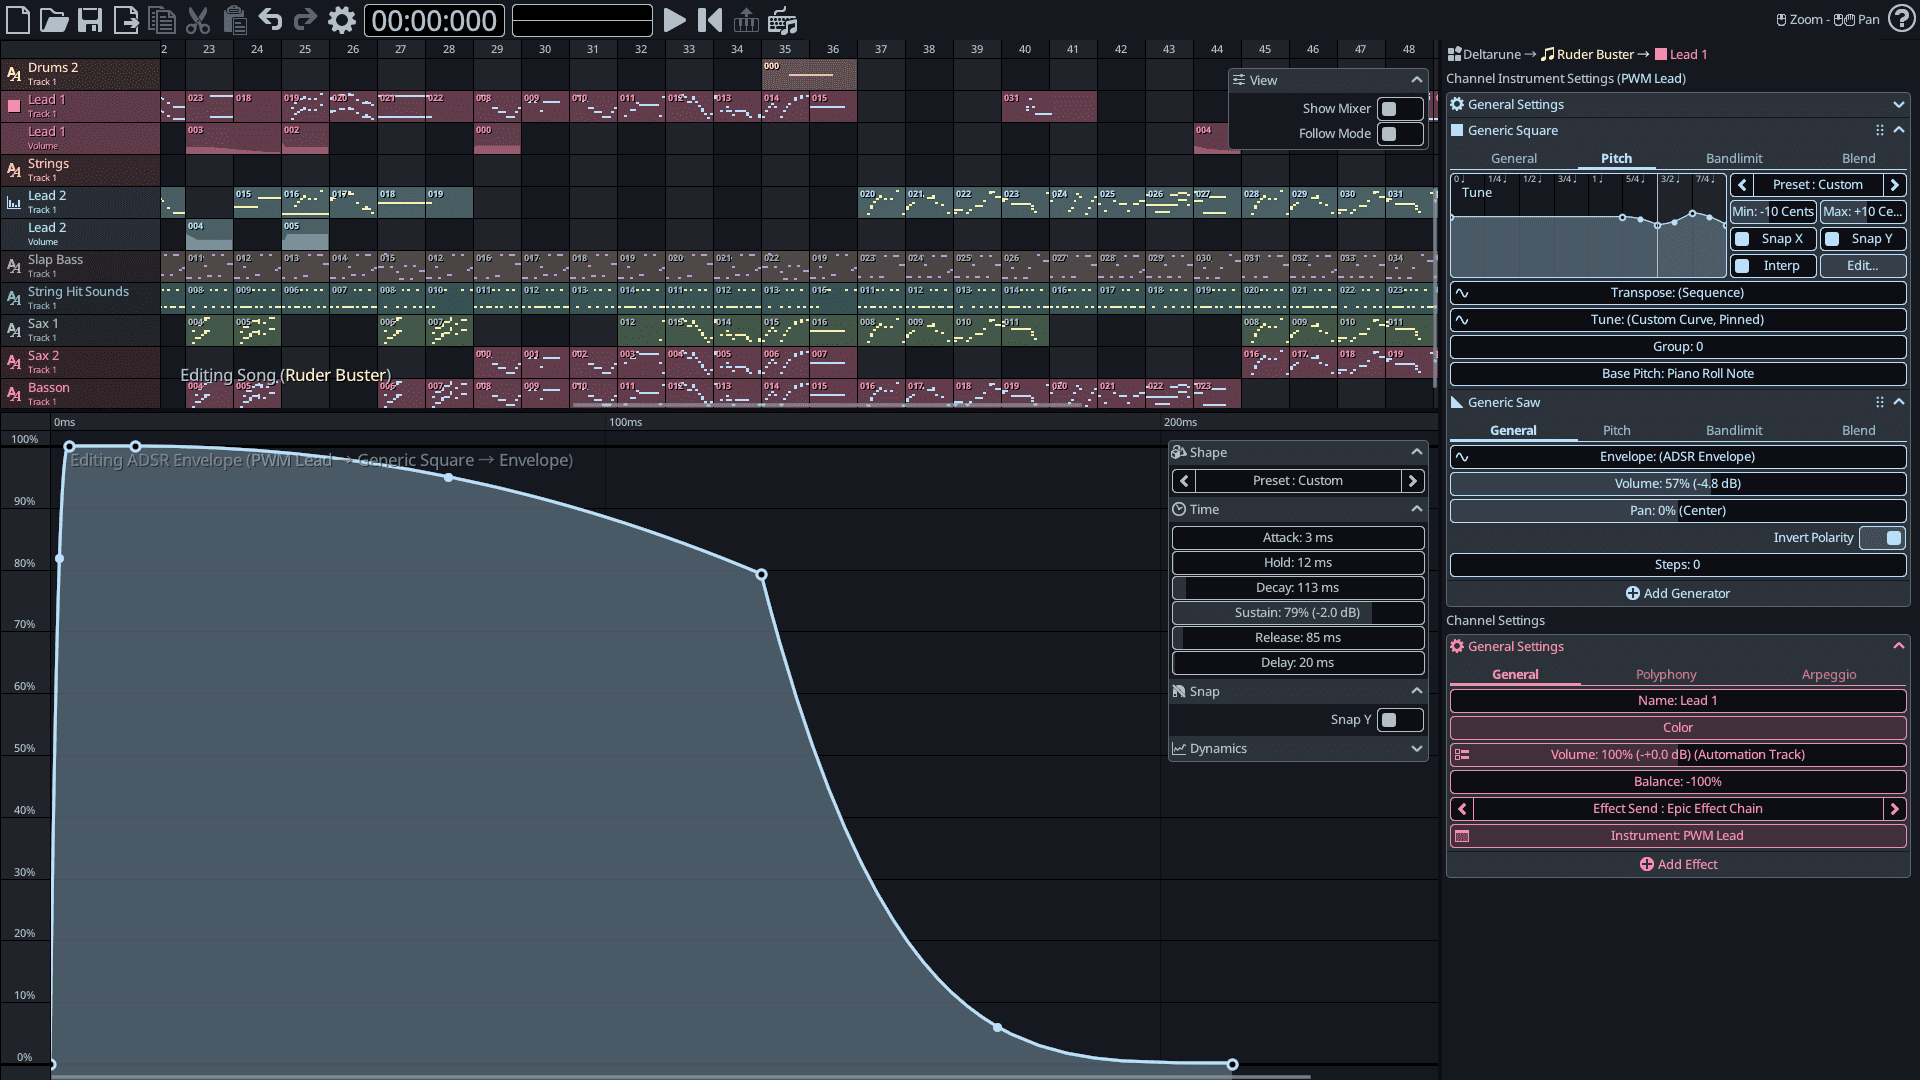The image size is (1920, 1080).
Task: Click the keyboard with music note icon
Action: pos(783,20)
